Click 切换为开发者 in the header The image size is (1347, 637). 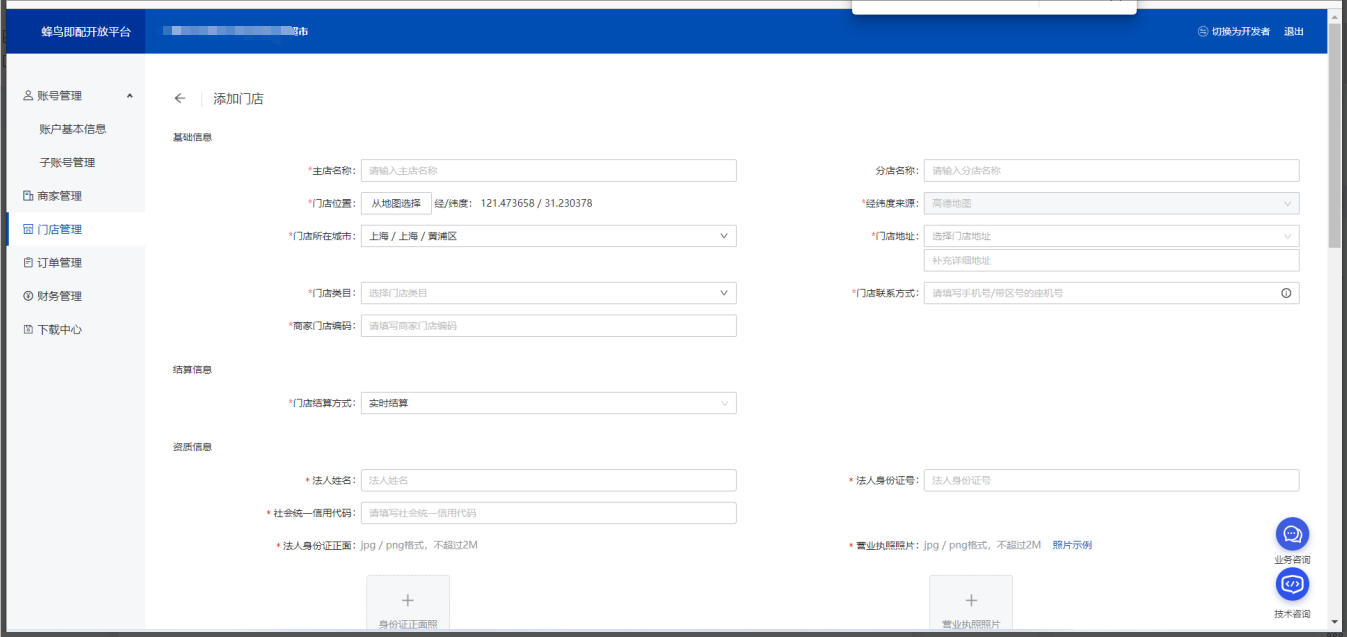(x=1234, y=32)
